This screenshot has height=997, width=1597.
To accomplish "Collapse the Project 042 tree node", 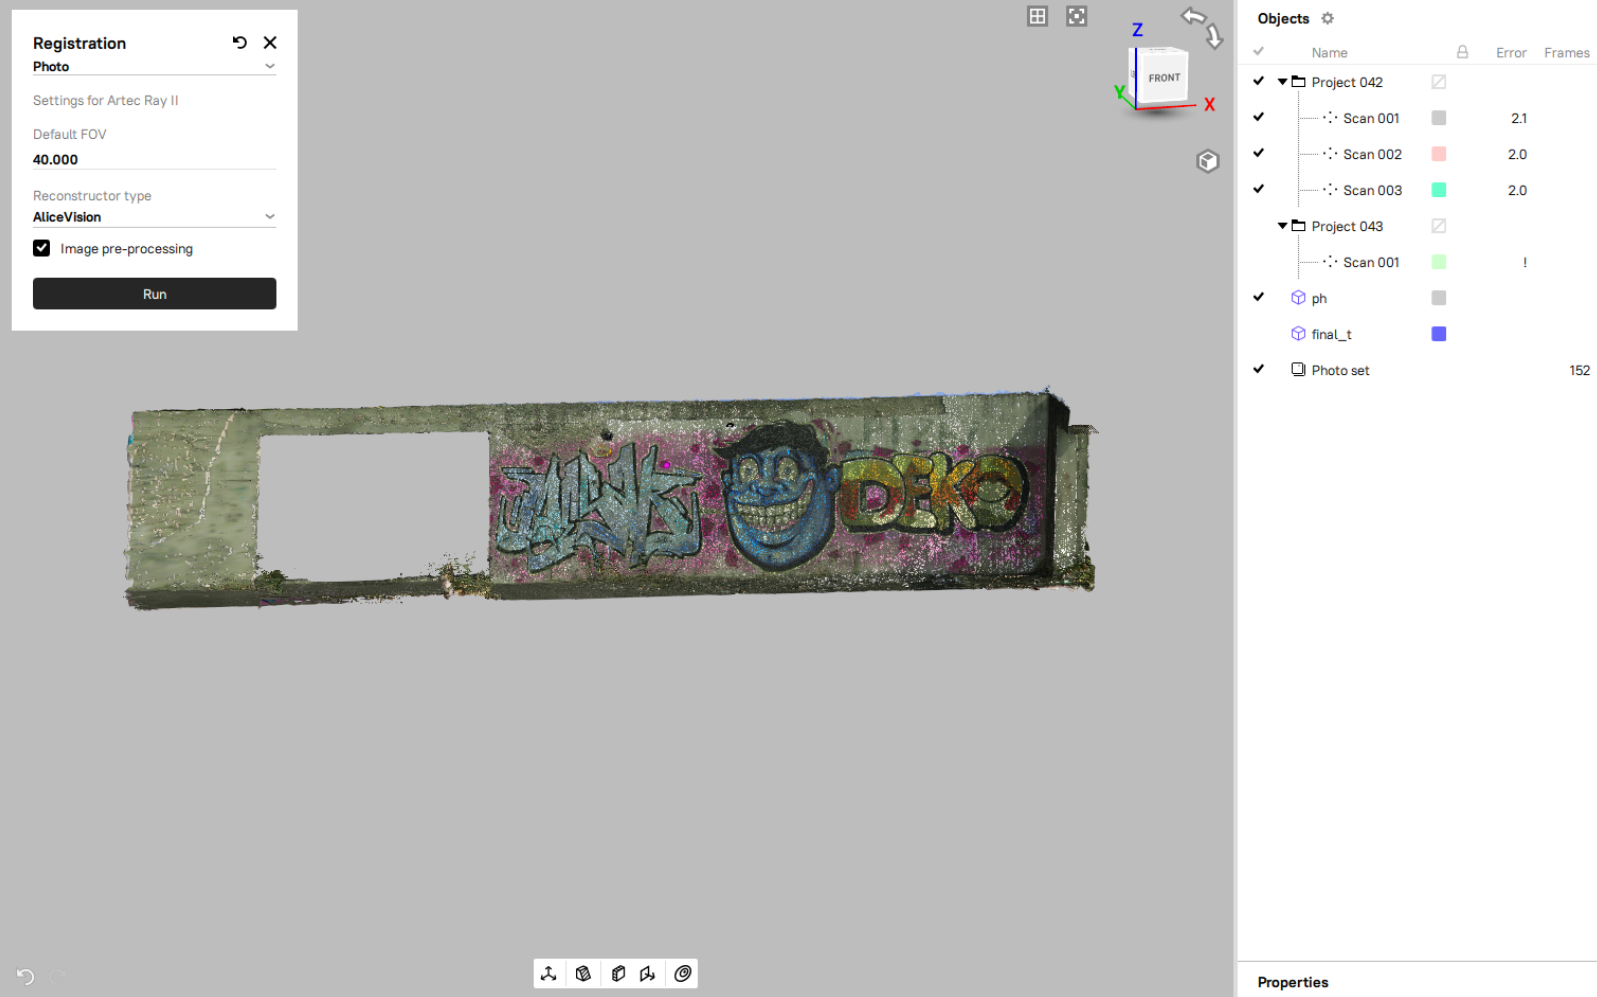I will tap(1282, 82).
